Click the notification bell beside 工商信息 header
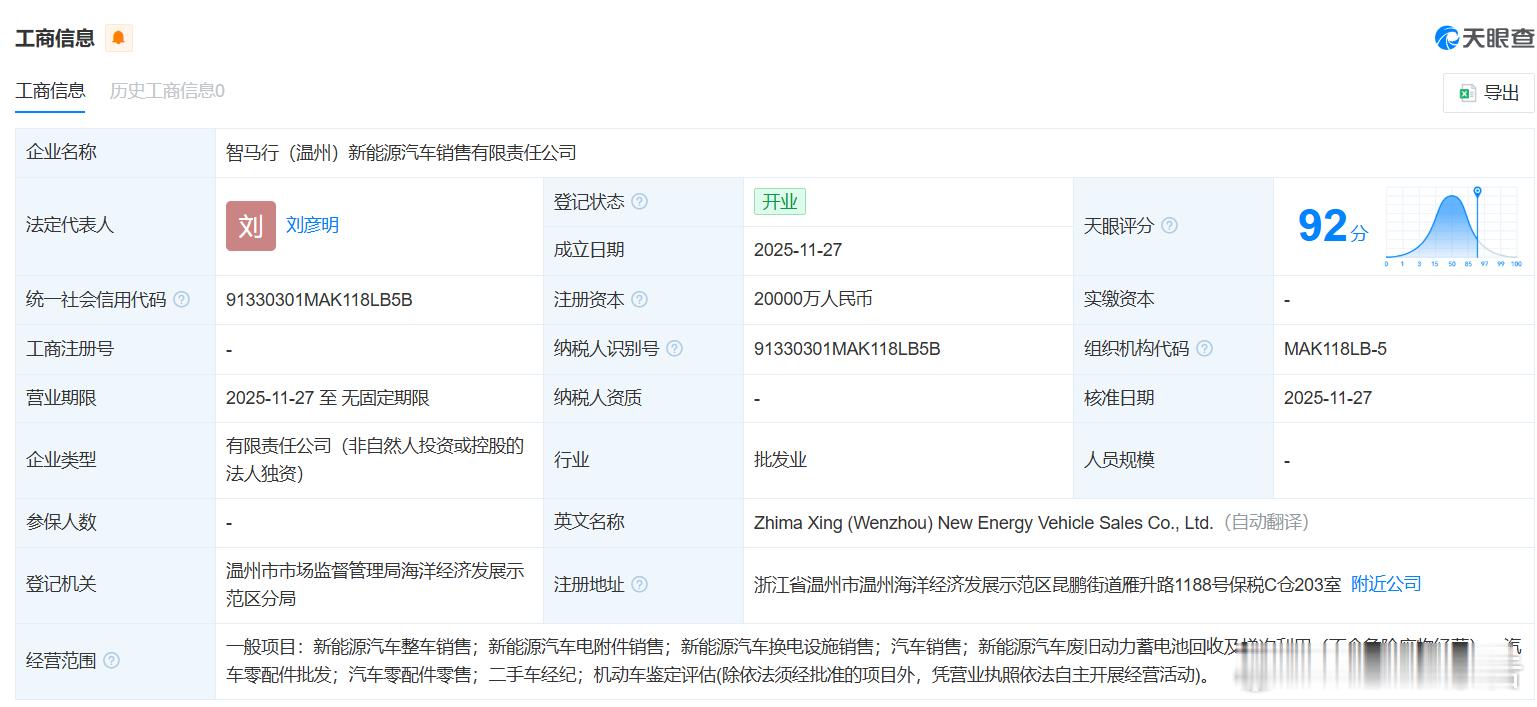The width and height of the screenshot is (1537, 707). click(119, 38)
